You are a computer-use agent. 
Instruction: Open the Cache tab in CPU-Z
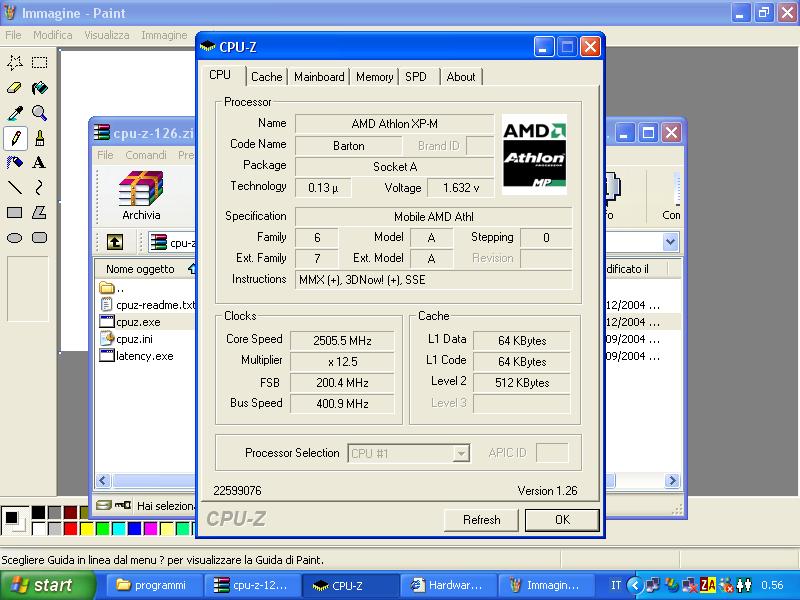coord(266,77)
